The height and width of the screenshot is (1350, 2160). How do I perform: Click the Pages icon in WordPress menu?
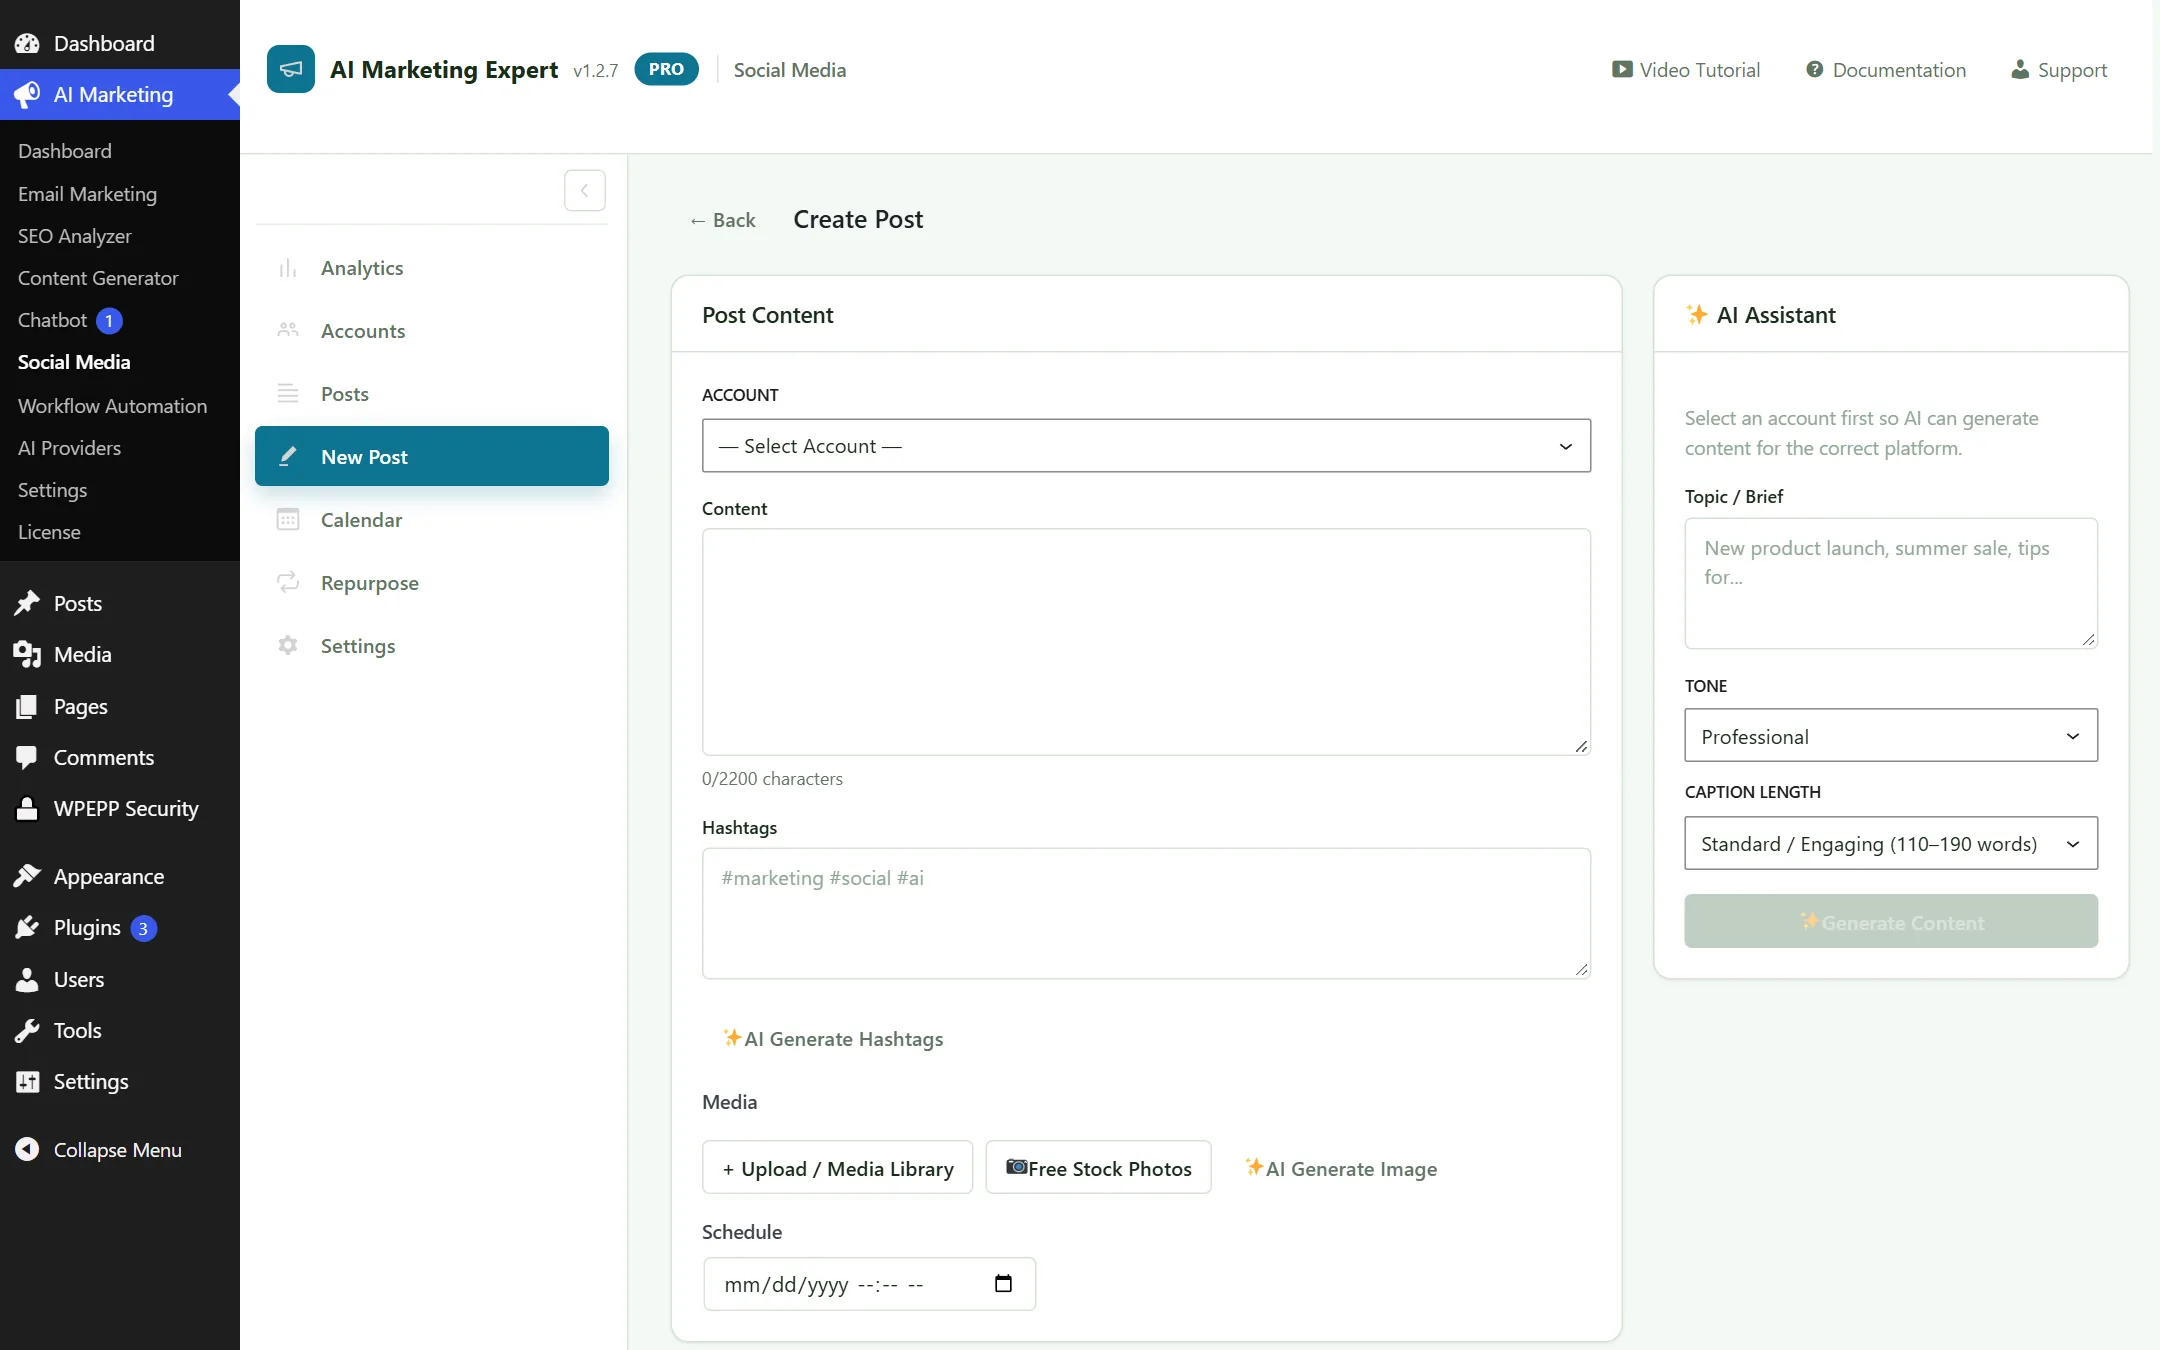(x=27, y=706)
